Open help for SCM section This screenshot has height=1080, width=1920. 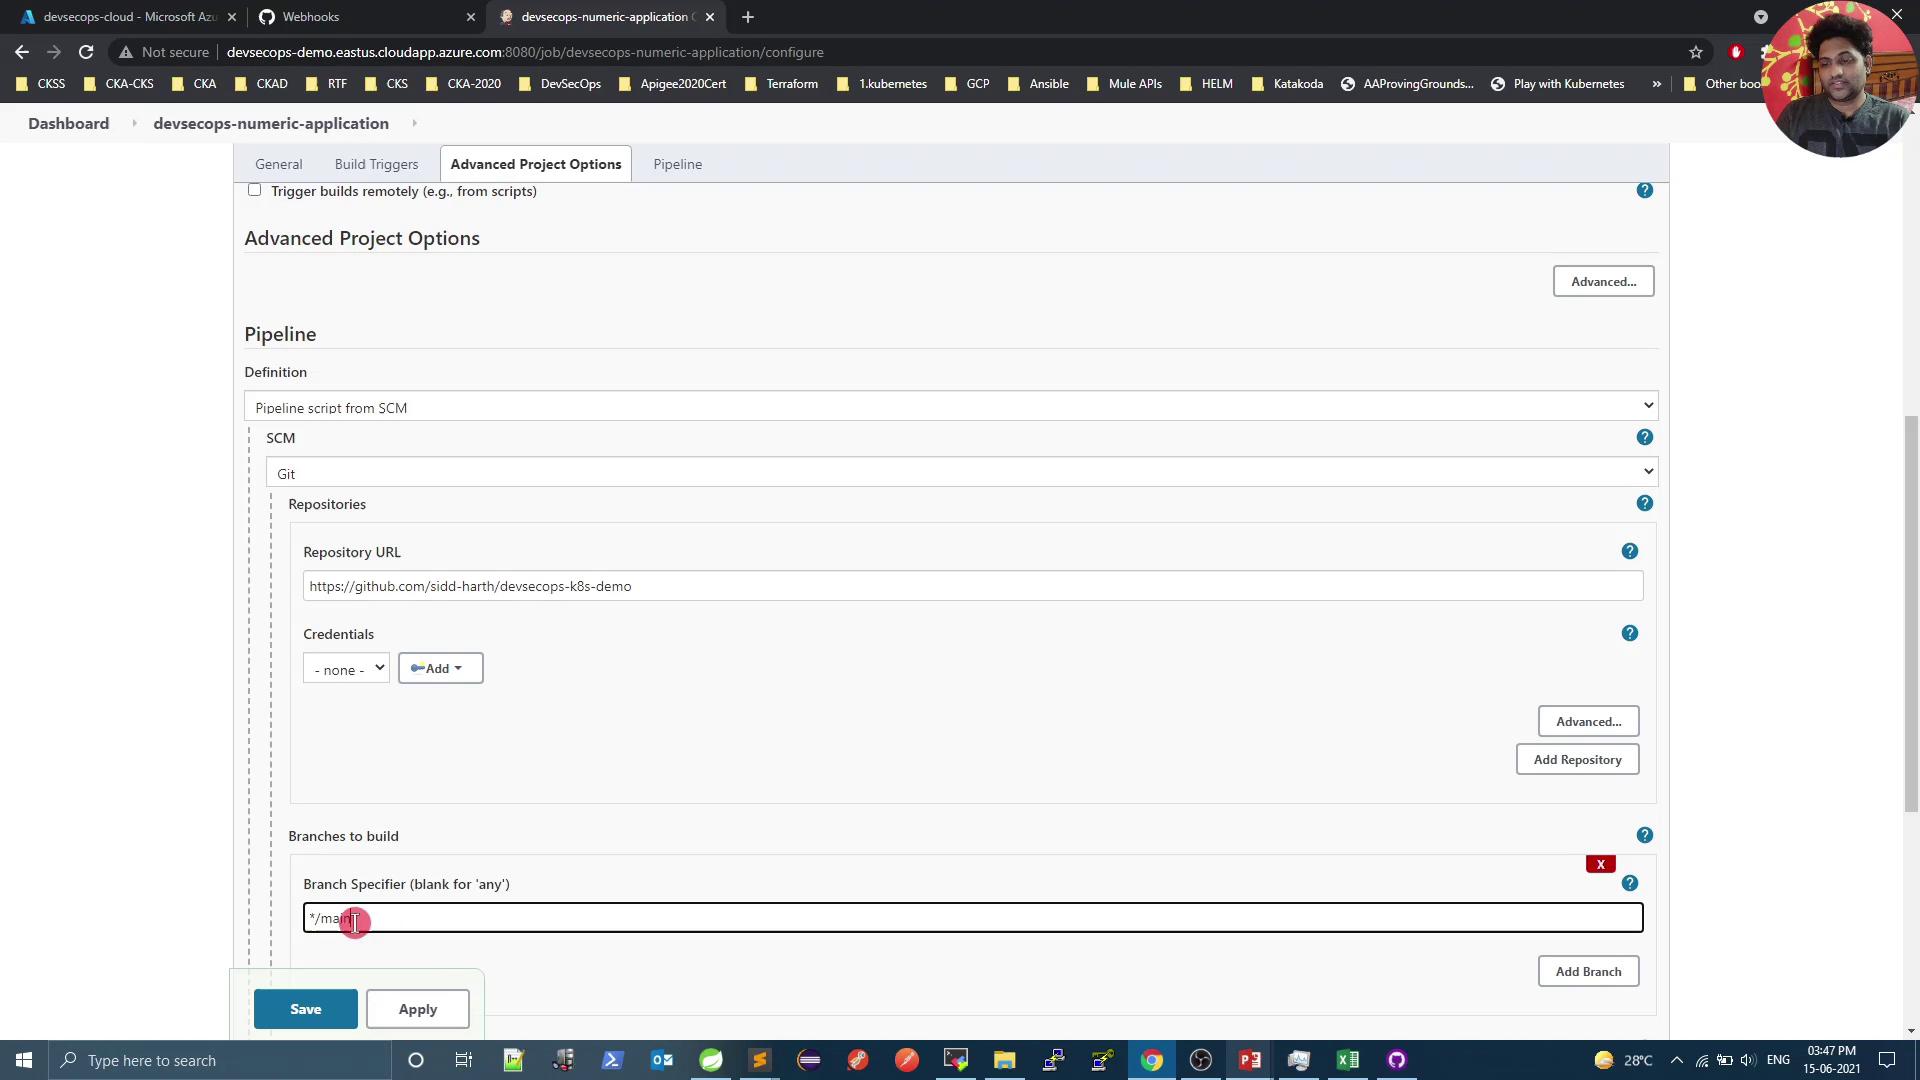click(x=1644, y=437)
